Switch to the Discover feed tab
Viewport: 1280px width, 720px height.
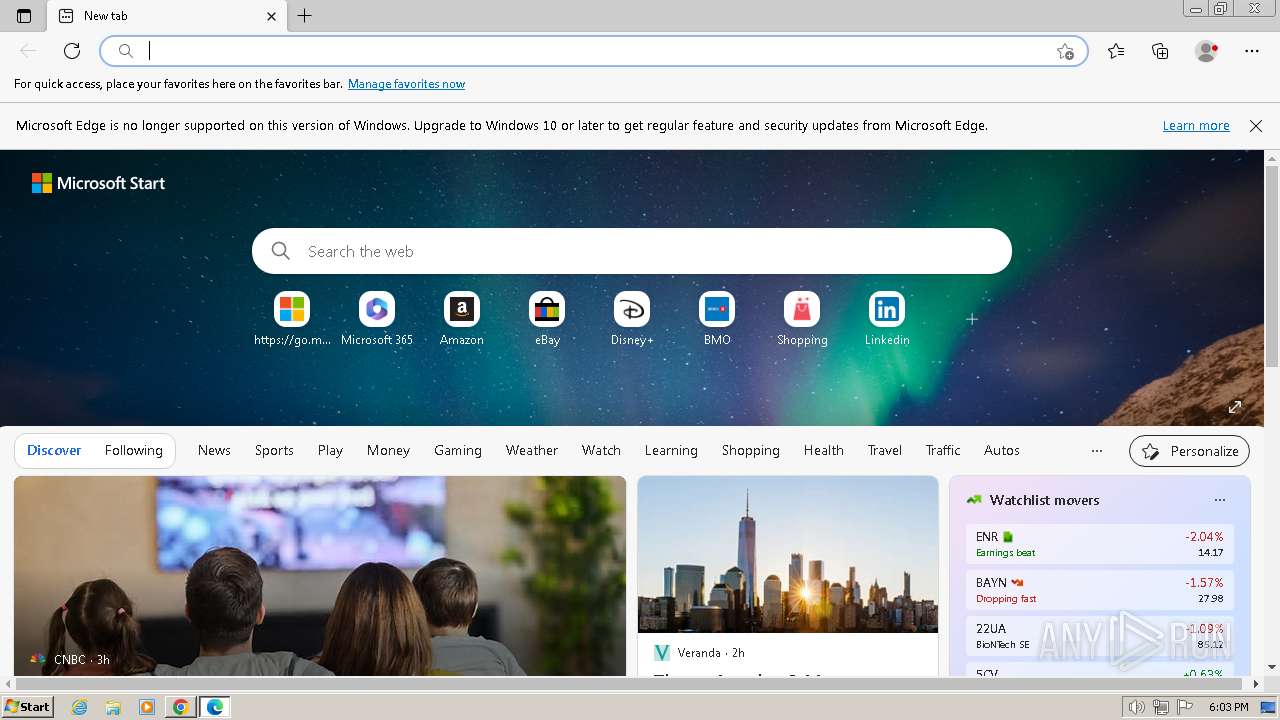[54, 451]
